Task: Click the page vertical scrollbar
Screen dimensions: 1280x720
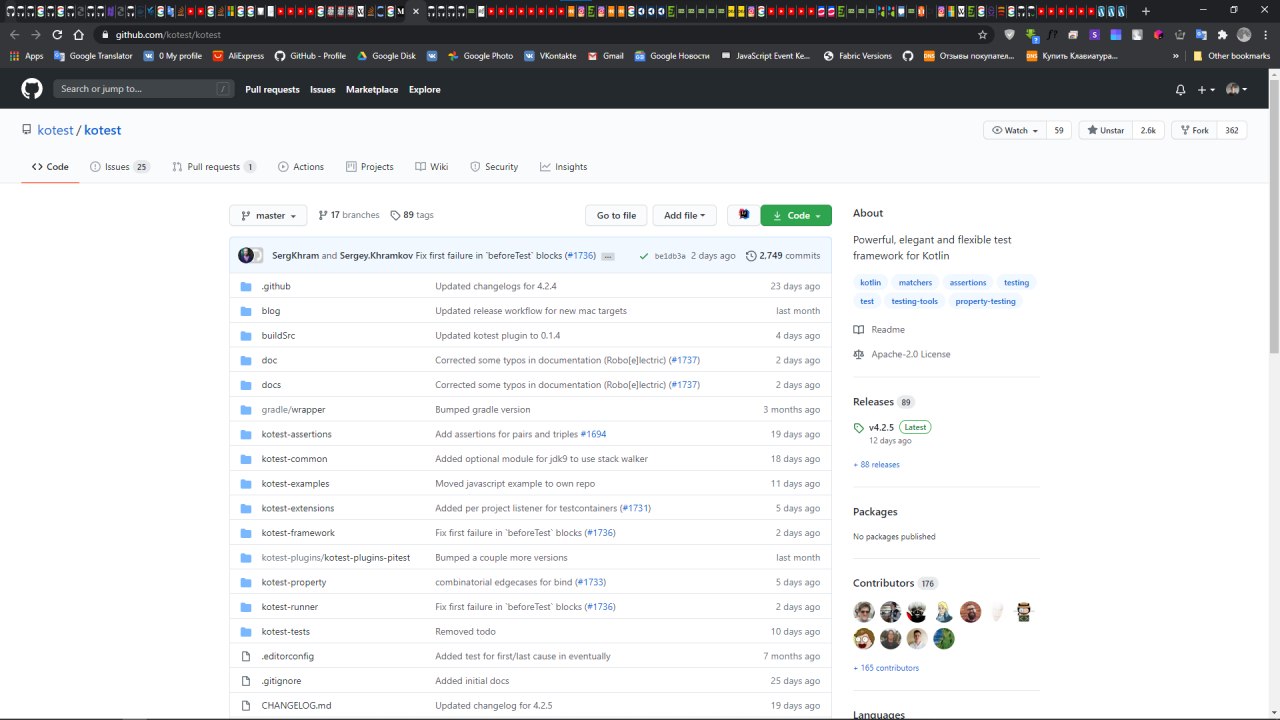Action: 1274,215
